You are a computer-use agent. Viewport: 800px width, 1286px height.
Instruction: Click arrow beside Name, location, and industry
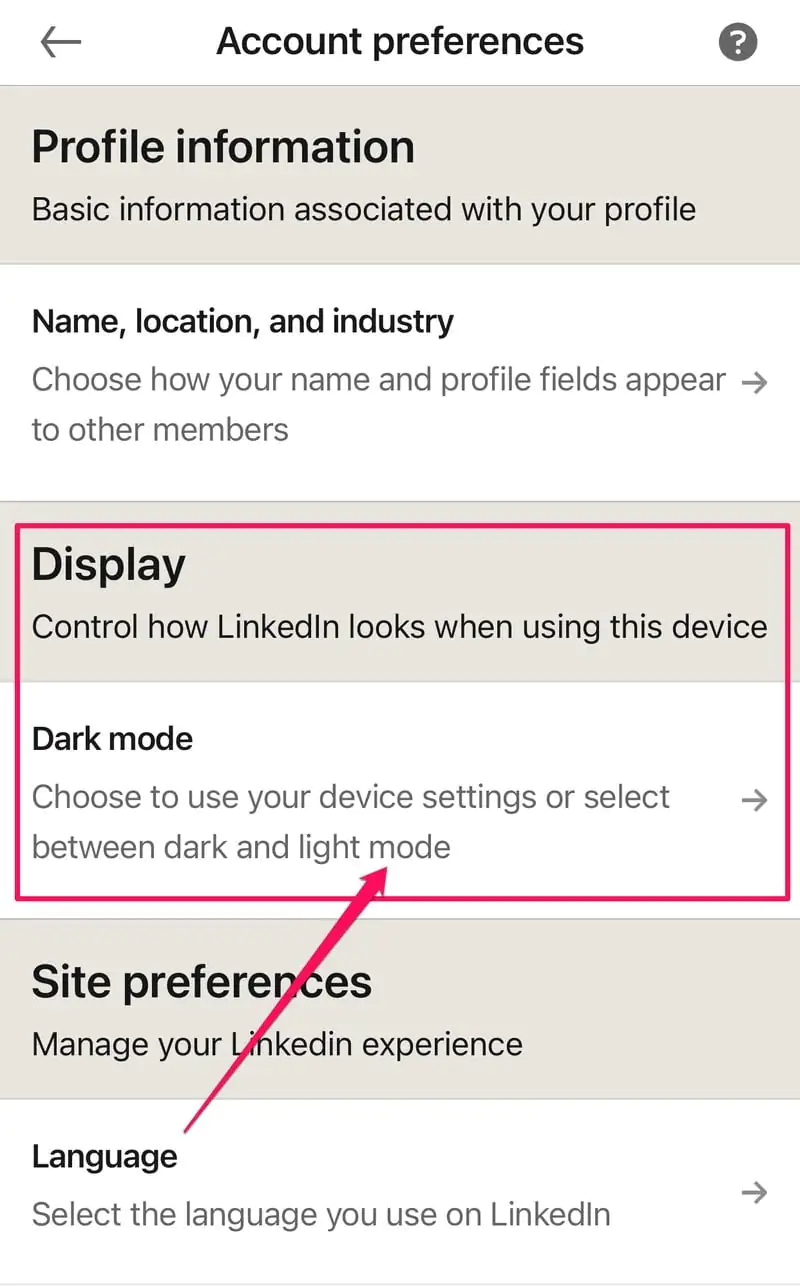pos(755,381)
